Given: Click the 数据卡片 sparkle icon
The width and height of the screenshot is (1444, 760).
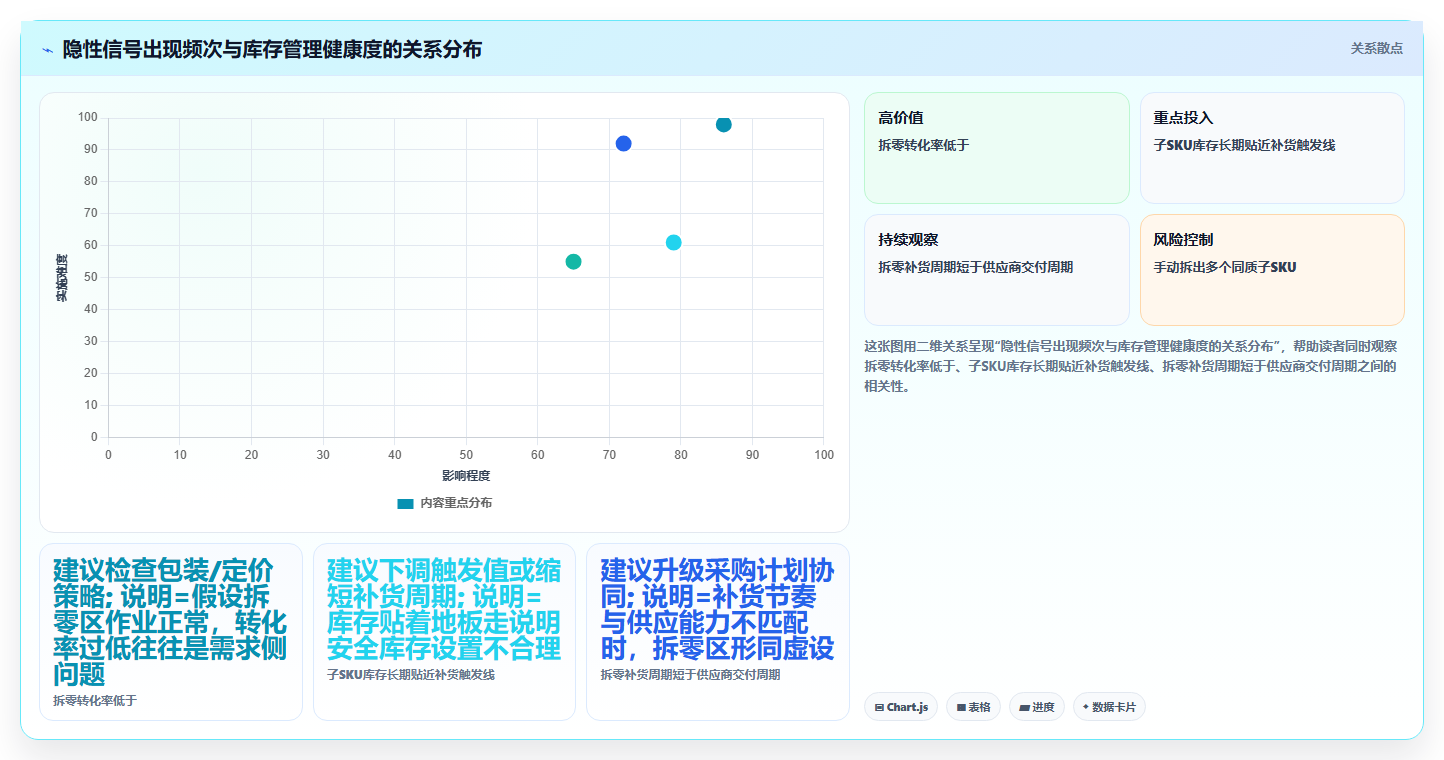Looking at the screenshot, I should pos(1085,706).
